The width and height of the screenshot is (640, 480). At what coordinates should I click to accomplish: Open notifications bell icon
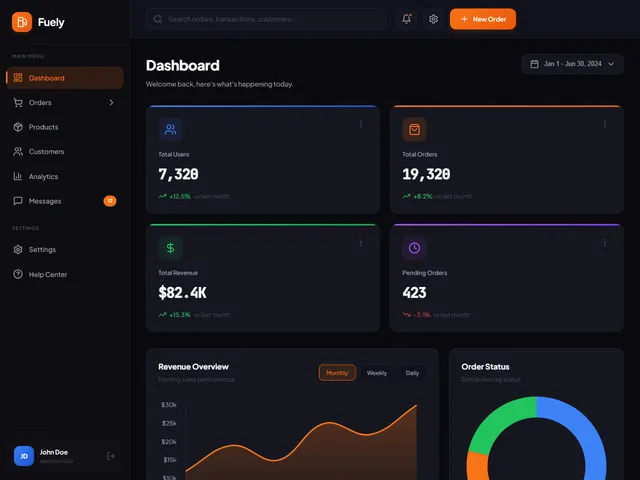(407, 19)
